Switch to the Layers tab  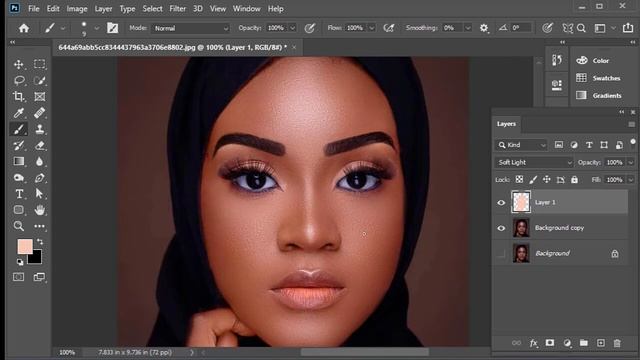(506, 124)
